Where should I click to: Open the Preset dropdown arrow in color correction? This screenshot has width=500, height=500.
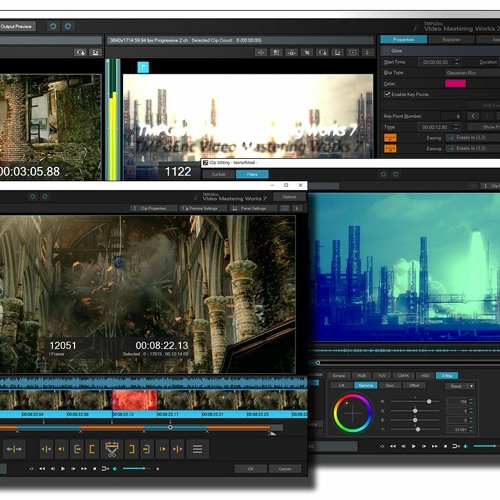point(472,386)
